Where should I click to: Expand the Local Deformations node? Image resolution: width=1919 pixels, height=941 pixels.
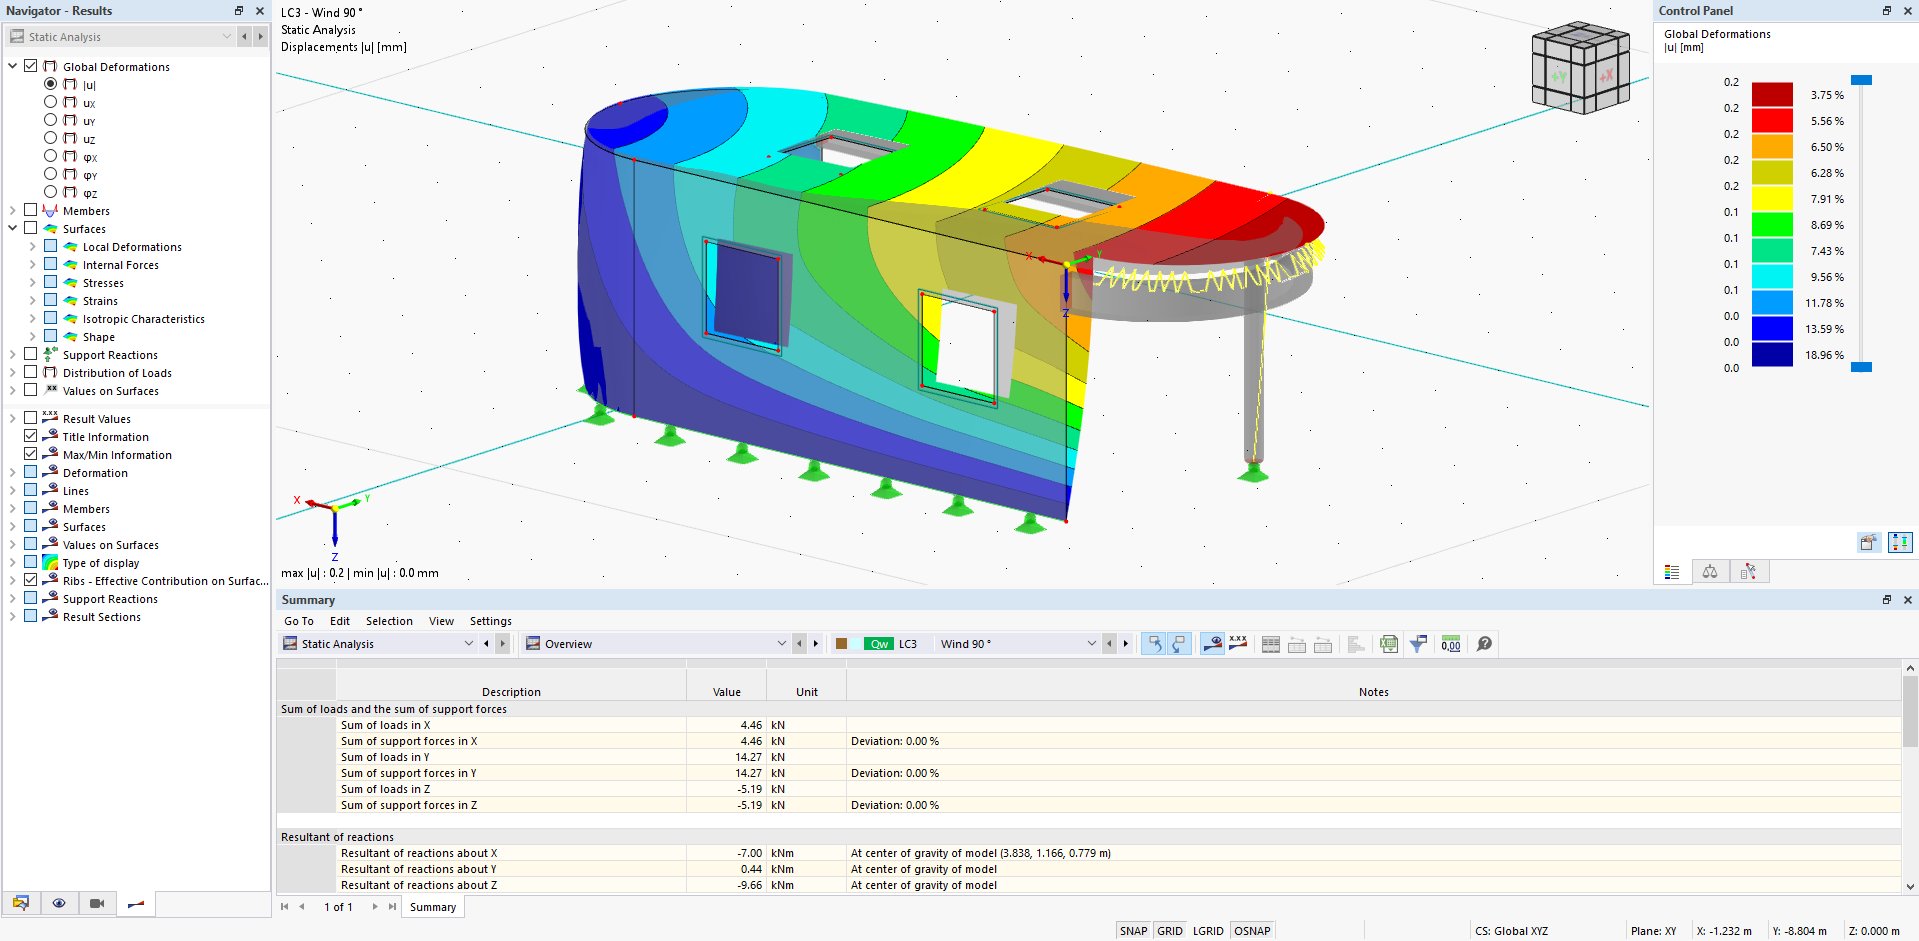(33, 246)
